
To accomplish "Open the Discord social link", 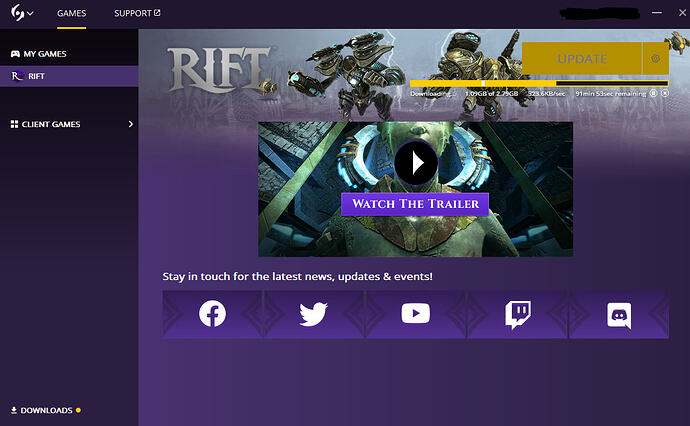I will point(619,314).
